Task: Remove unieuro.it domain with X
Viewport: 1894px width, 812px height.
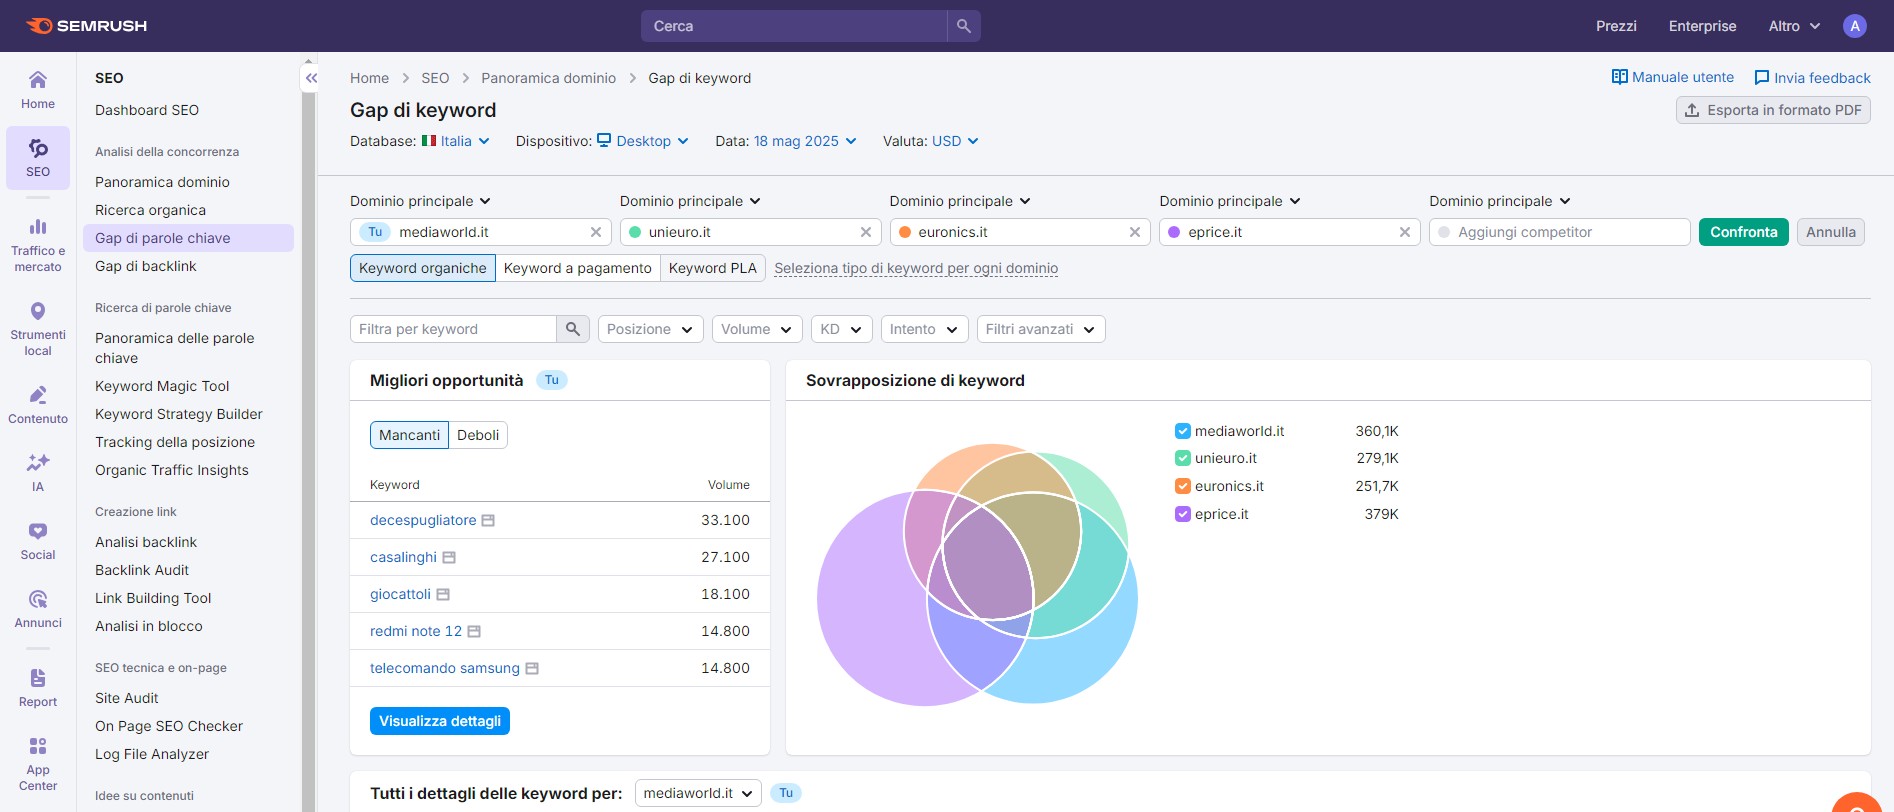Action: tap(866, 232)
